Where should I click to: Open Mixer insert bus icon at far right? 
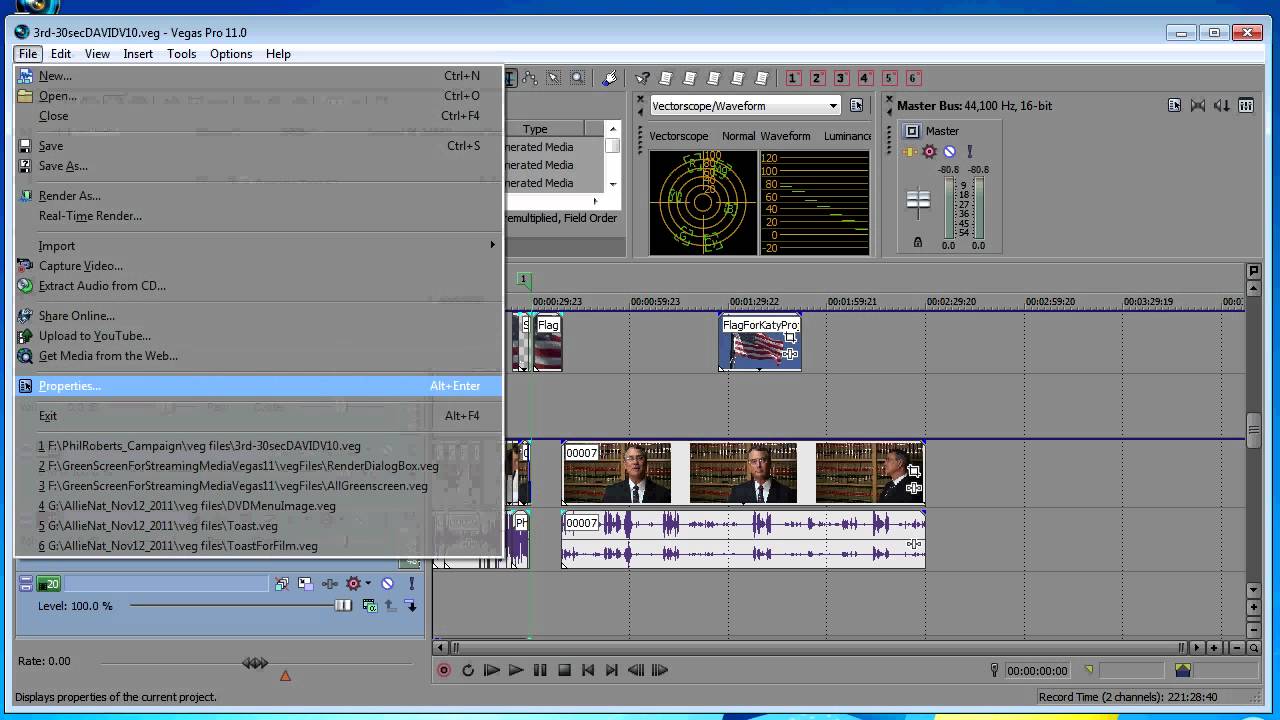[x=1246, y=105]
